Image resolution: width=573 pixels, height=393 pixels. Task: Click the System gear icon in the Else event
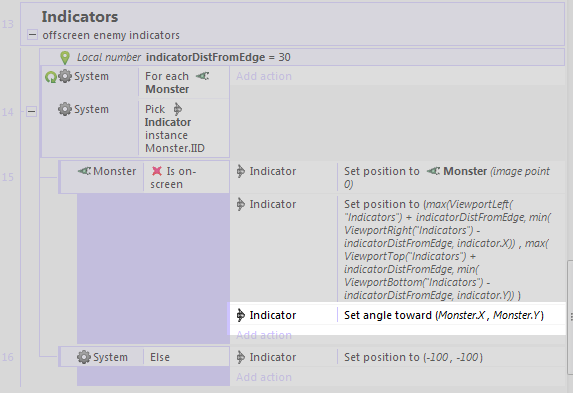pos(84,357)
